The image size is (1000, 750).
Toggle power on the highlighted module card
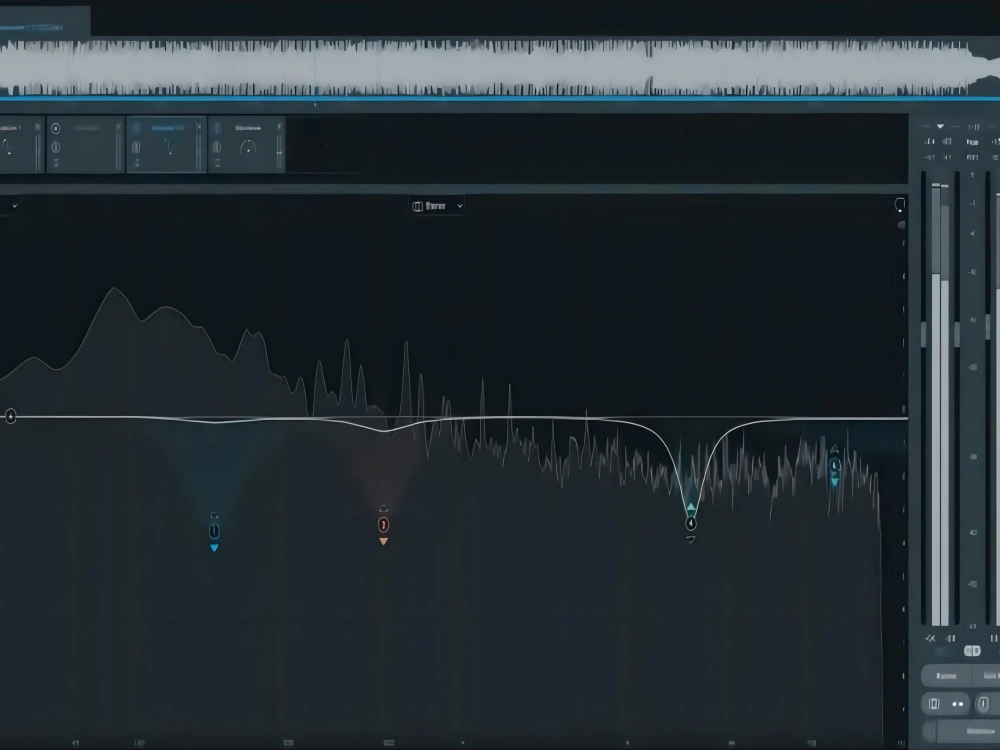click(136, 128)
